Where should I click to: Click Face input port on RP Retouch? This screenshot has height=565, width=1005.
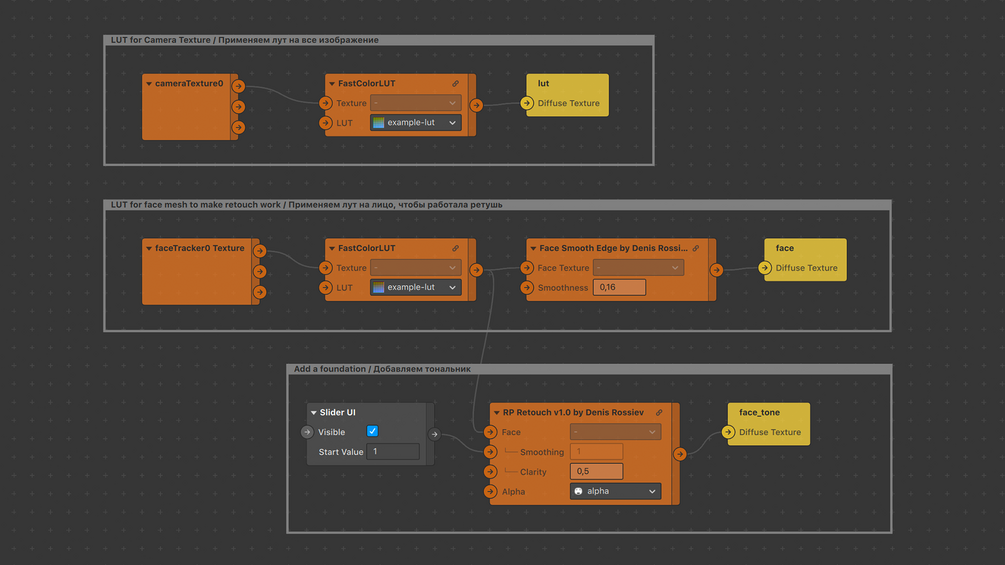click(x=490, y=432)
